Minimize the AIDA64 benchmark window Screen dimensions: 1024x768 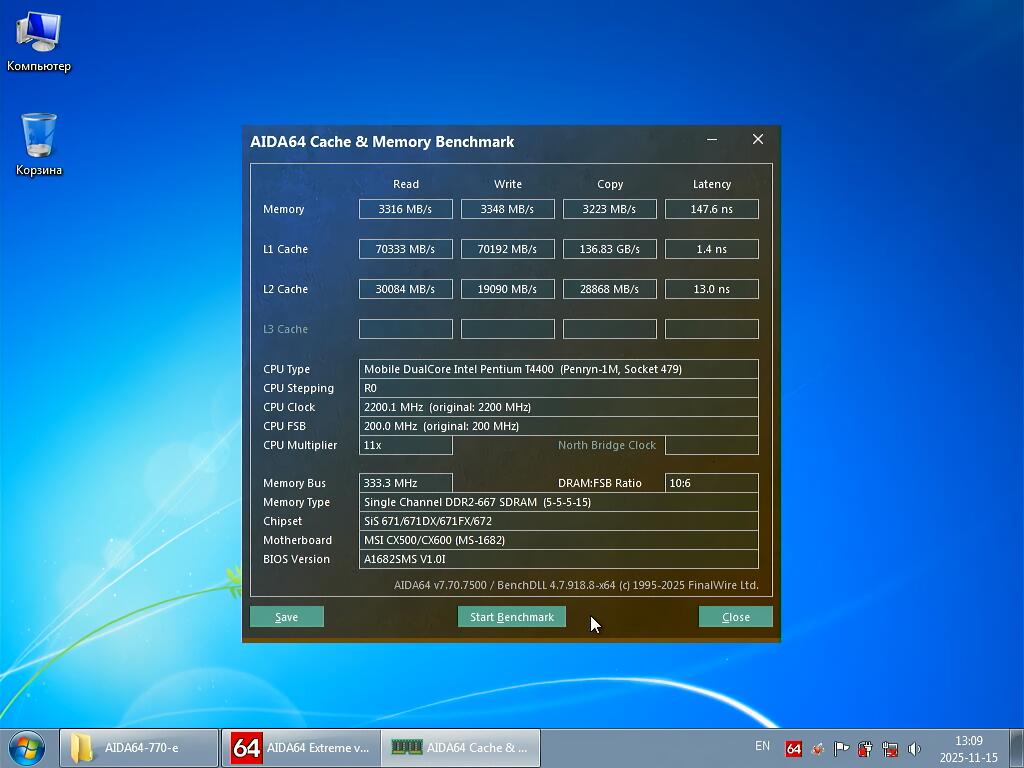(712, 139)
